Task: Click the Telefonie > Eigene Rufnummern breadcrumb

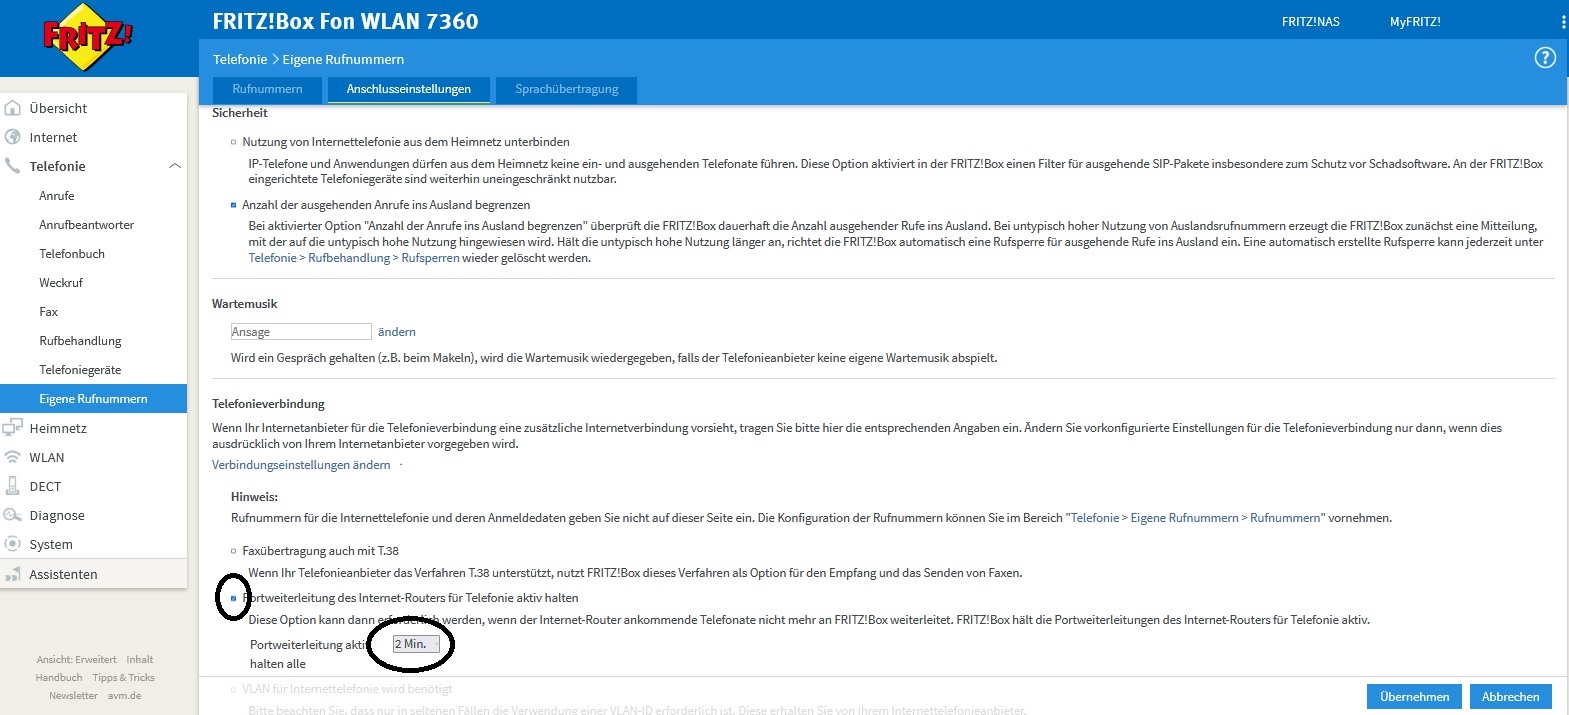Action: [x=308, y=60]
